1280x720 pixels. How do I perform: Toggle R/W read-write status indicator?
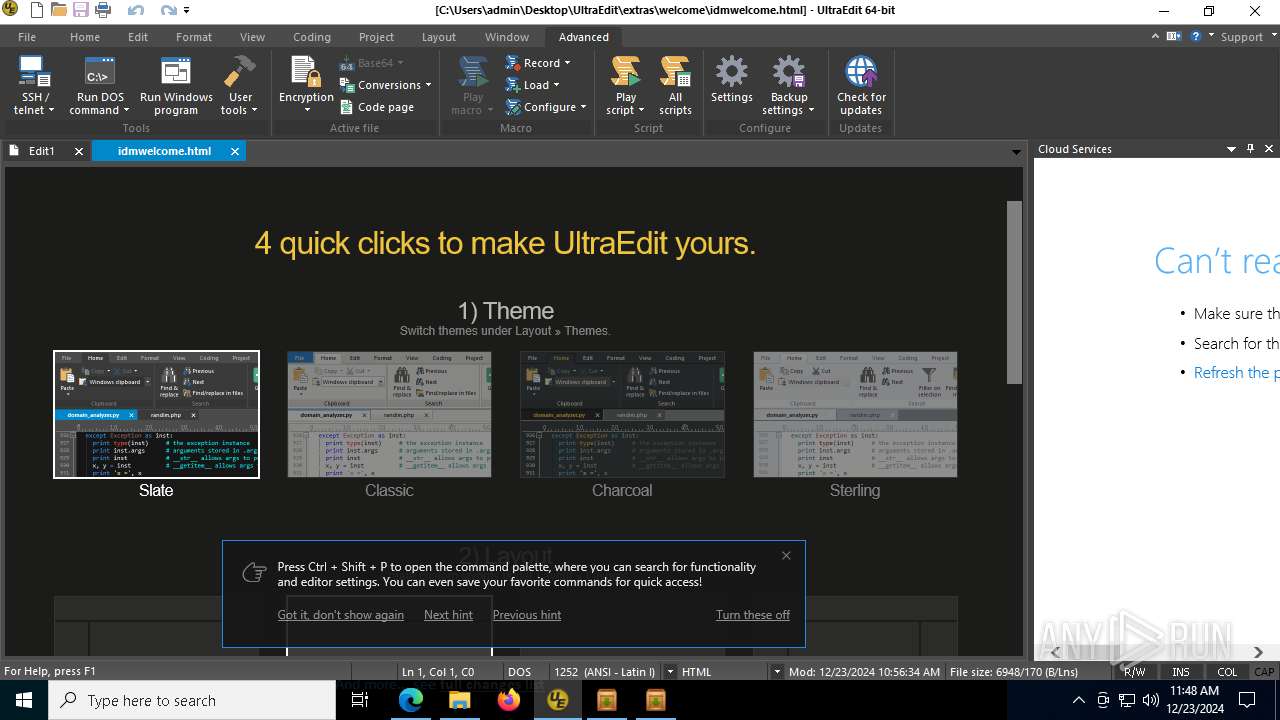[x=1135, y=672]
